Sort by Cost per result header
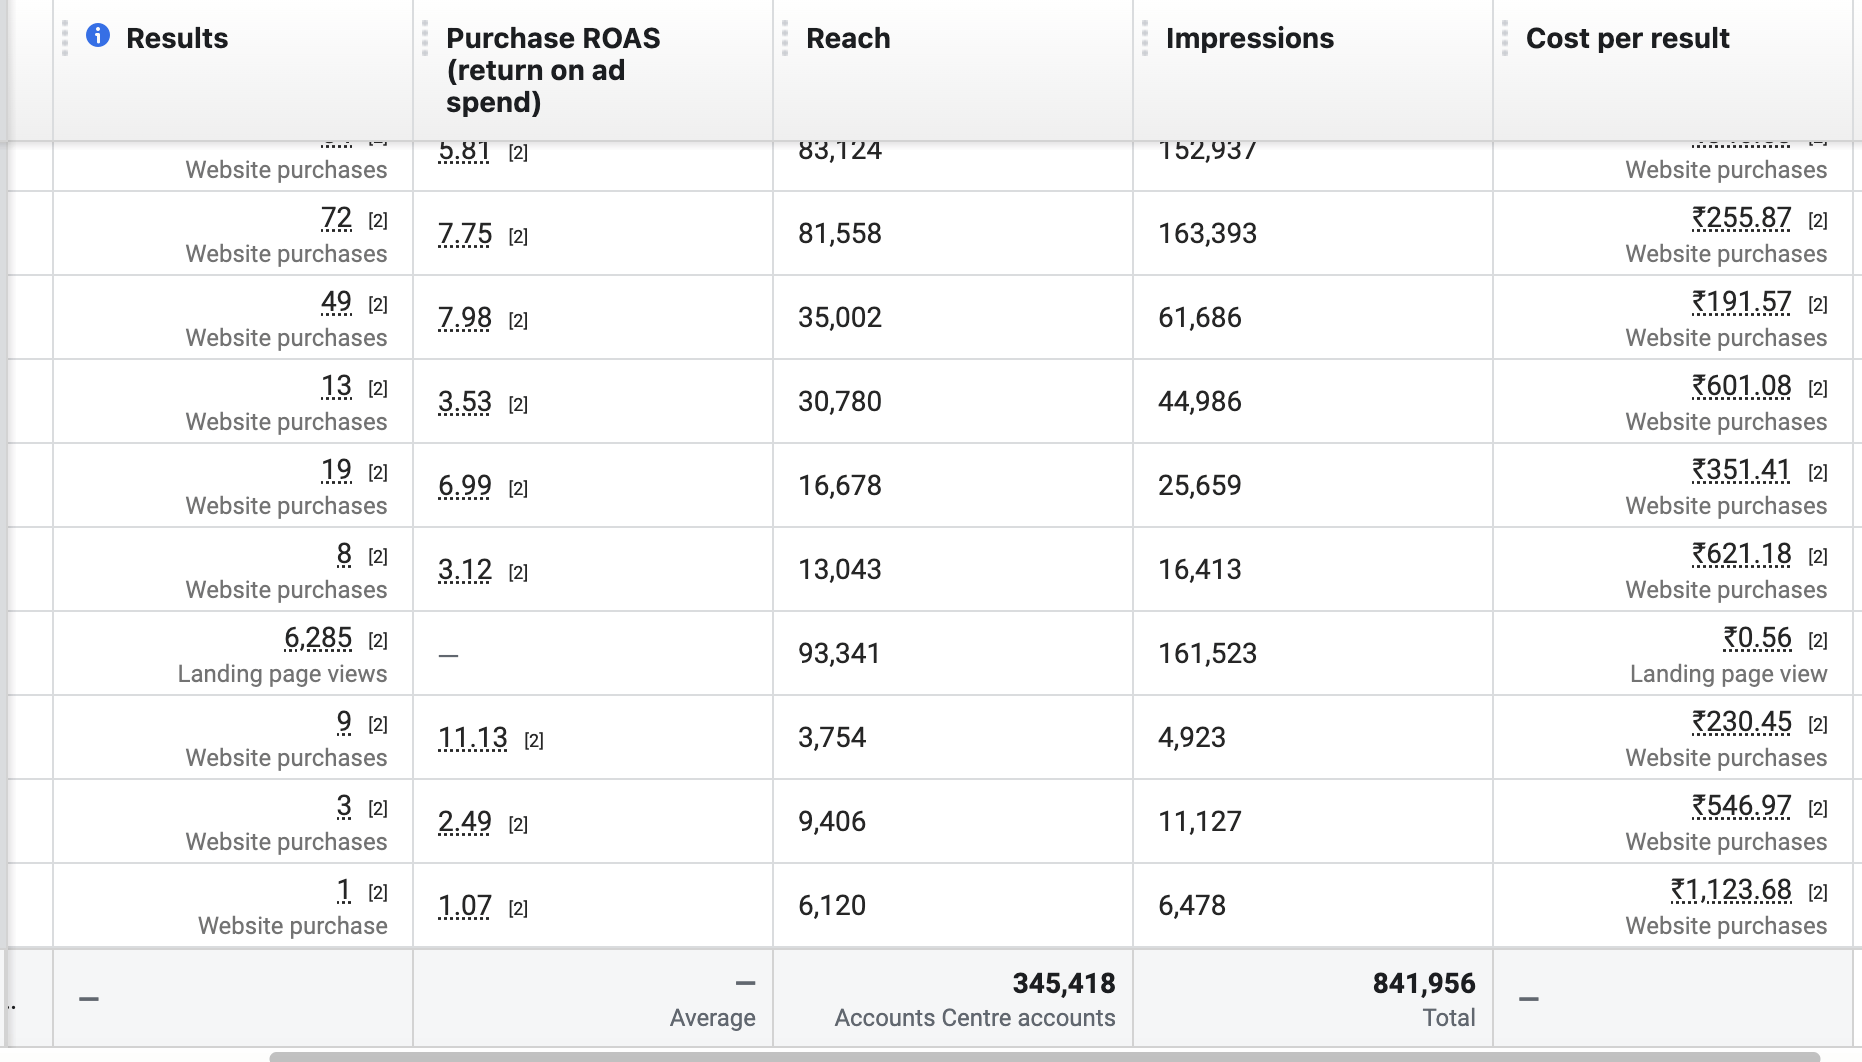This screenshot has width=1862, height=1062. coord(1627,38)
